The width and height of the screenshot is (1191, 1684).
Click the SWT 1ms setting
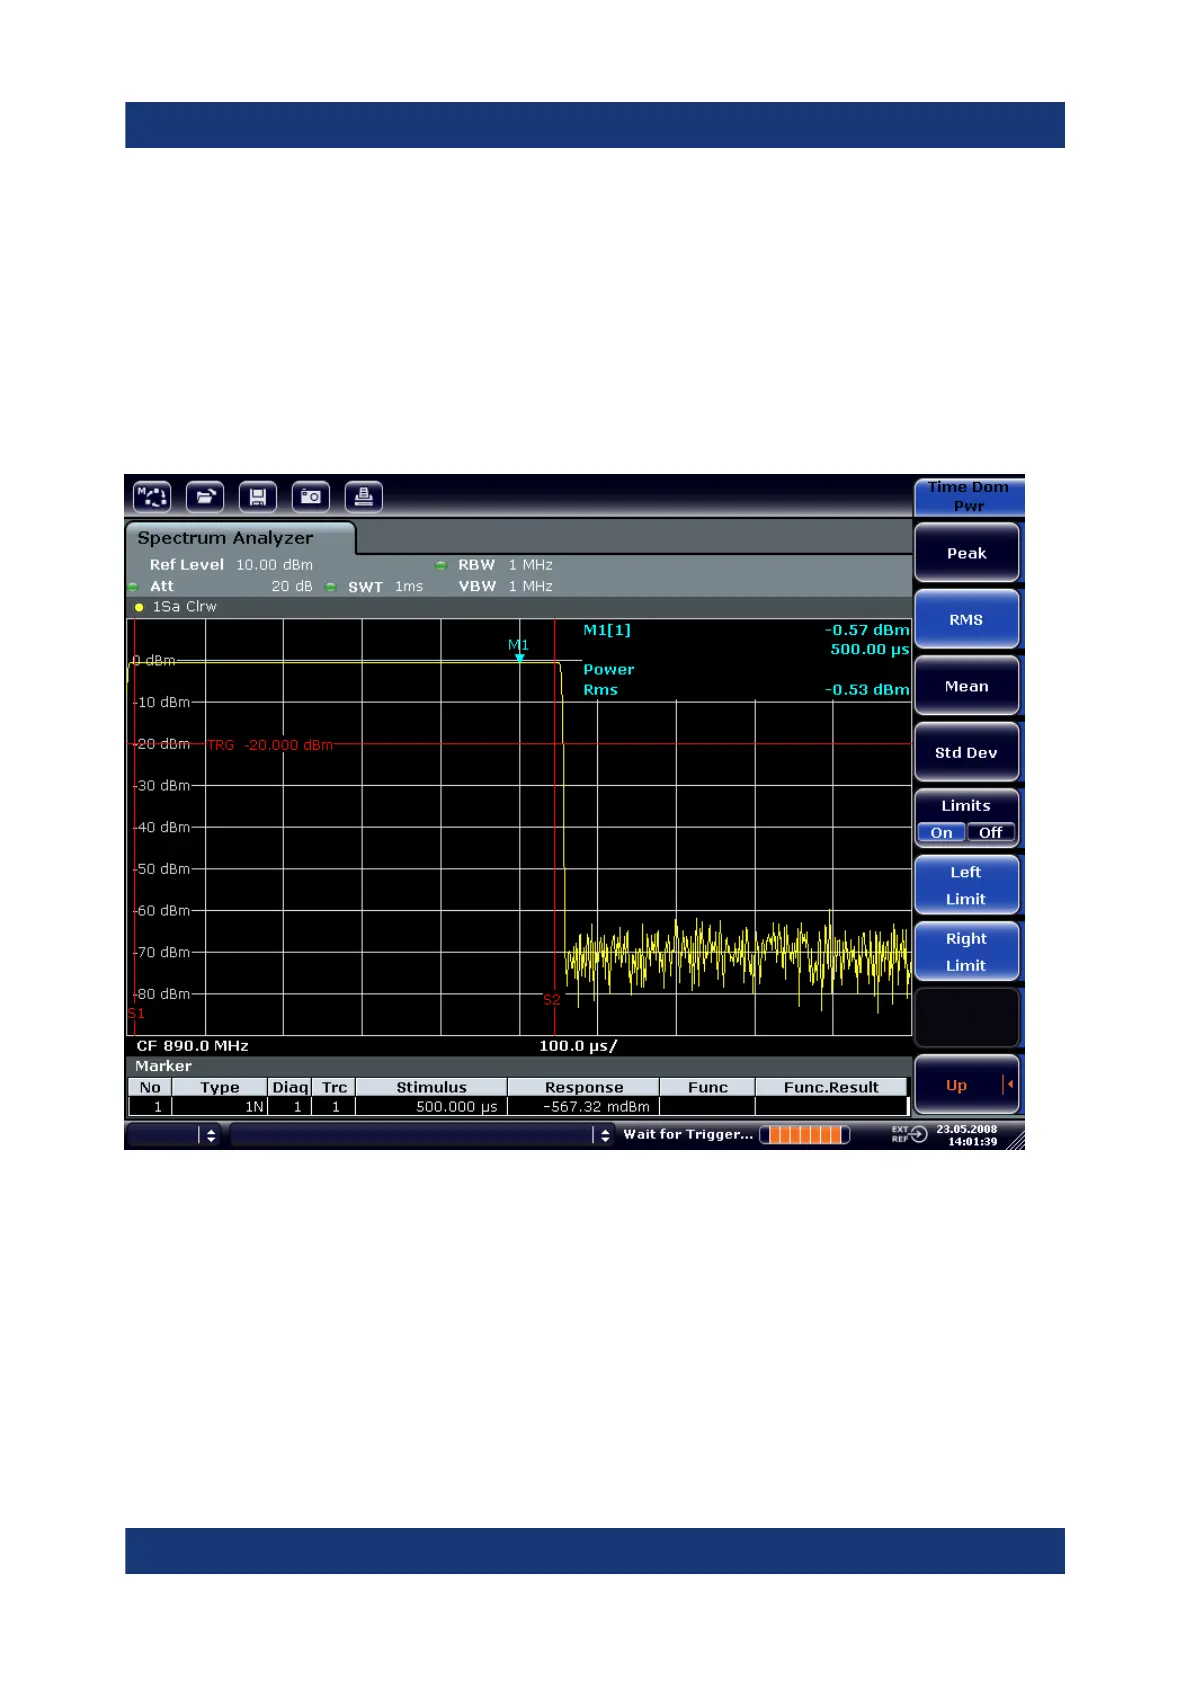[x=385, y=587]
